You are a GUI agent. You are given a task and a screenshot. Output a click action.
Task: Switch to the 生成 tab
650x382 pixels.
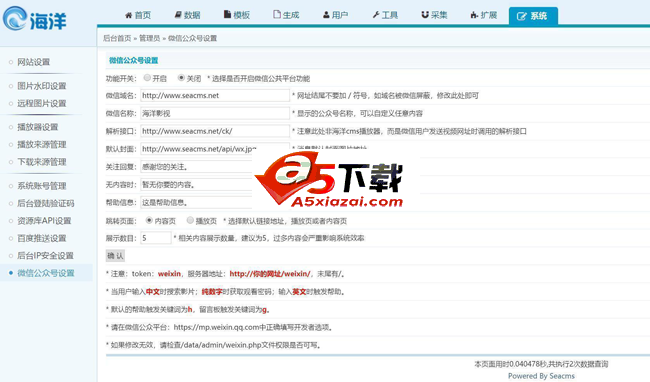(286, 15)
